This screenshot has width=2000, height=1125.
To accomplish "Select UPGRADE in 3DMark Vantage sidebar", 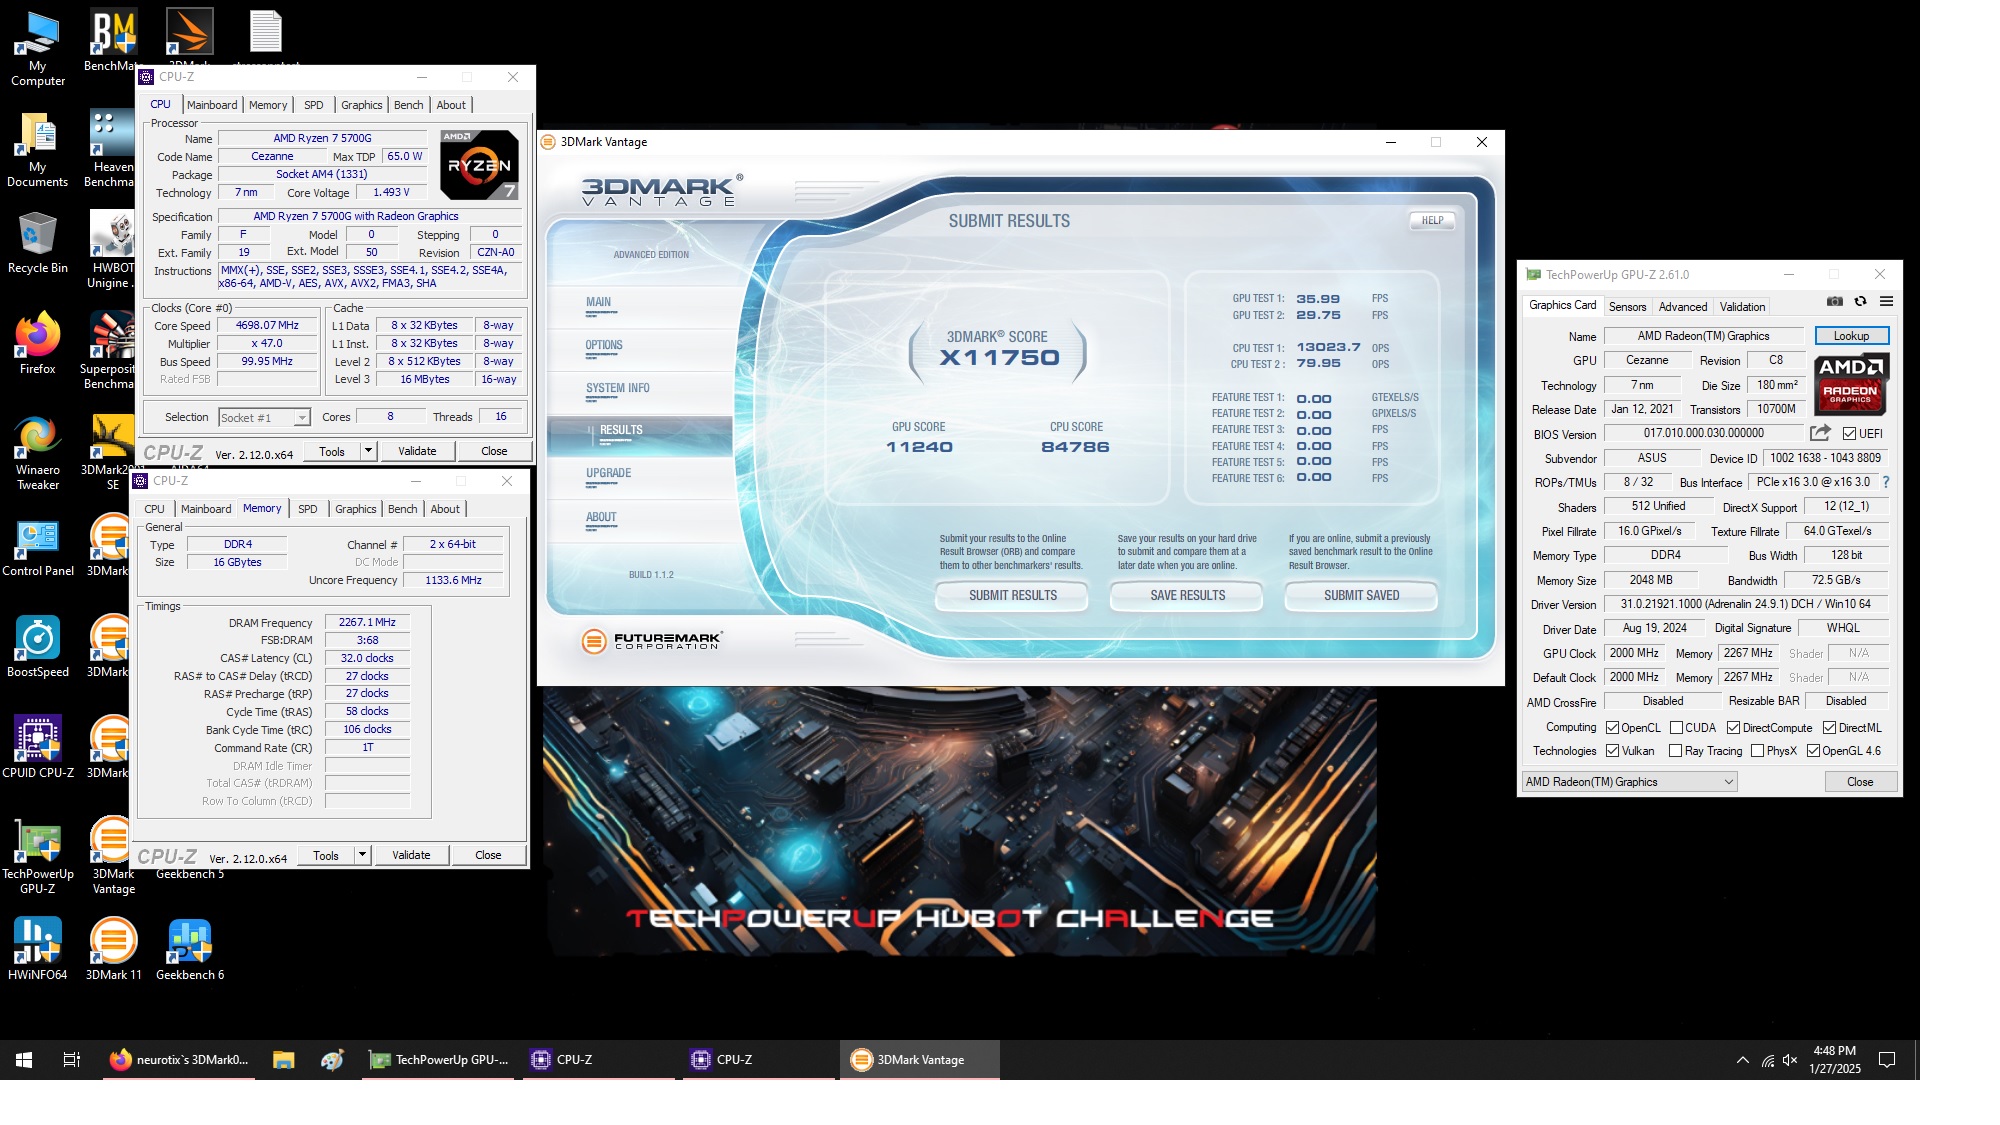I will 608,473.
